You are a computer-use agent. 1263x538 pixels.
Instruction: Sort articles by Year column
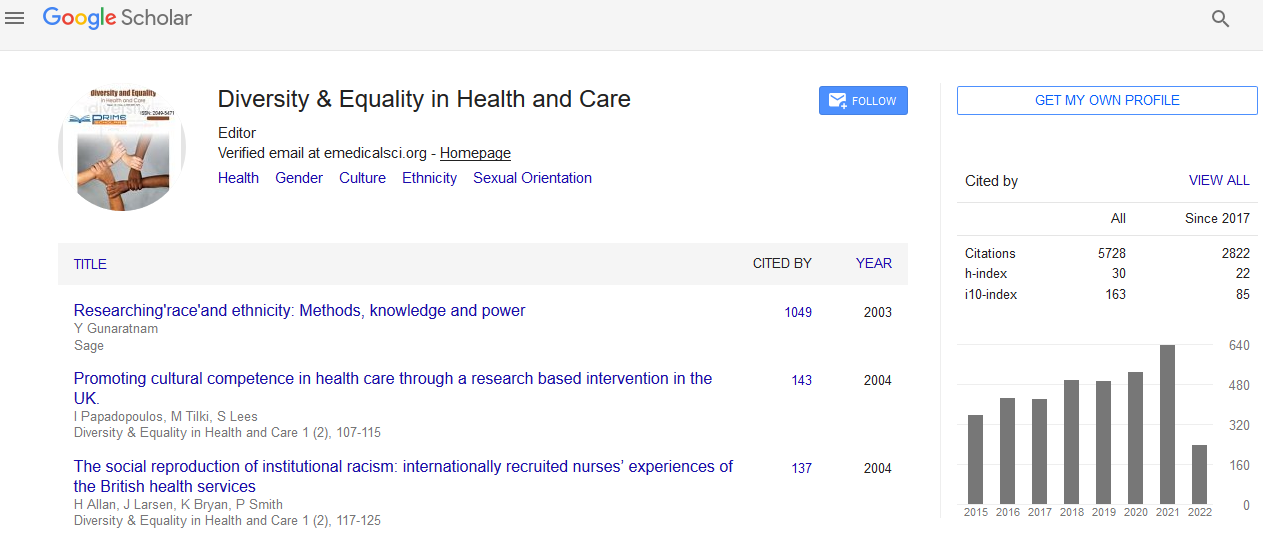(873, 264)
